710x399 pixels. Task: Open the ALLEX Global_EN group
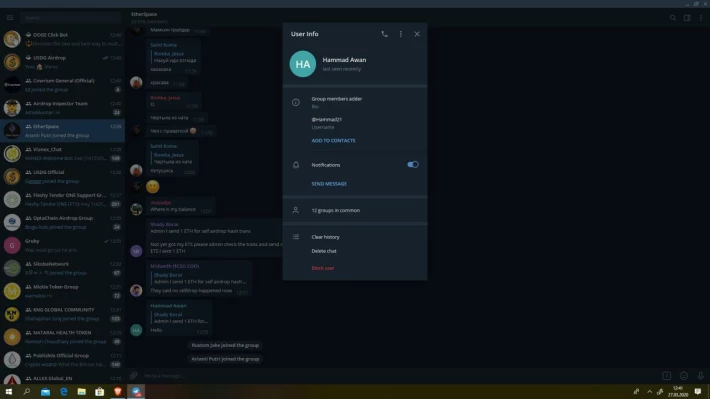[62, 378]
